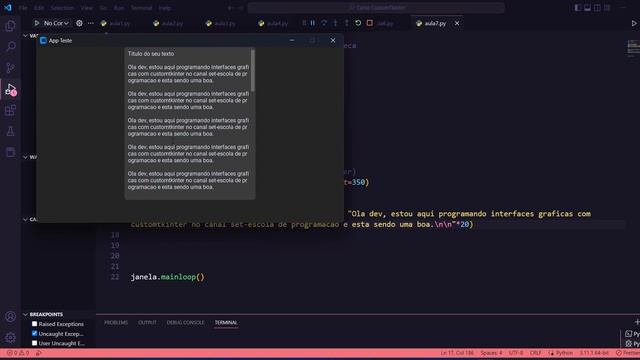
Task: Open the Explorer view in activity bar
Action: 10,26
